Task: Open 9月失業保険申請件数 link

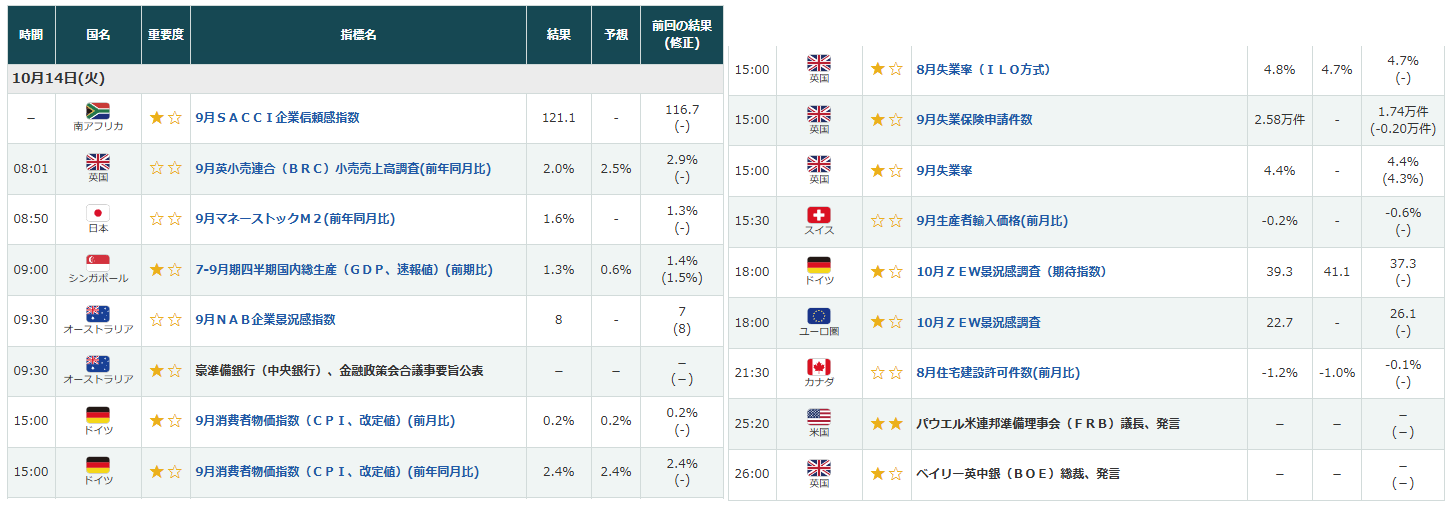Action: coord(974,120)
